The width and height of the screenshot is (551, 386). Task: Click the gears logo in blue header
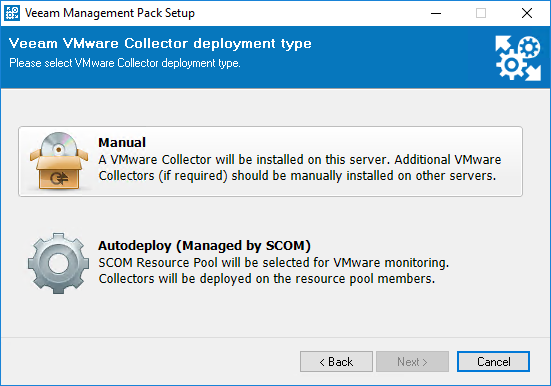(x=518, y=58)
